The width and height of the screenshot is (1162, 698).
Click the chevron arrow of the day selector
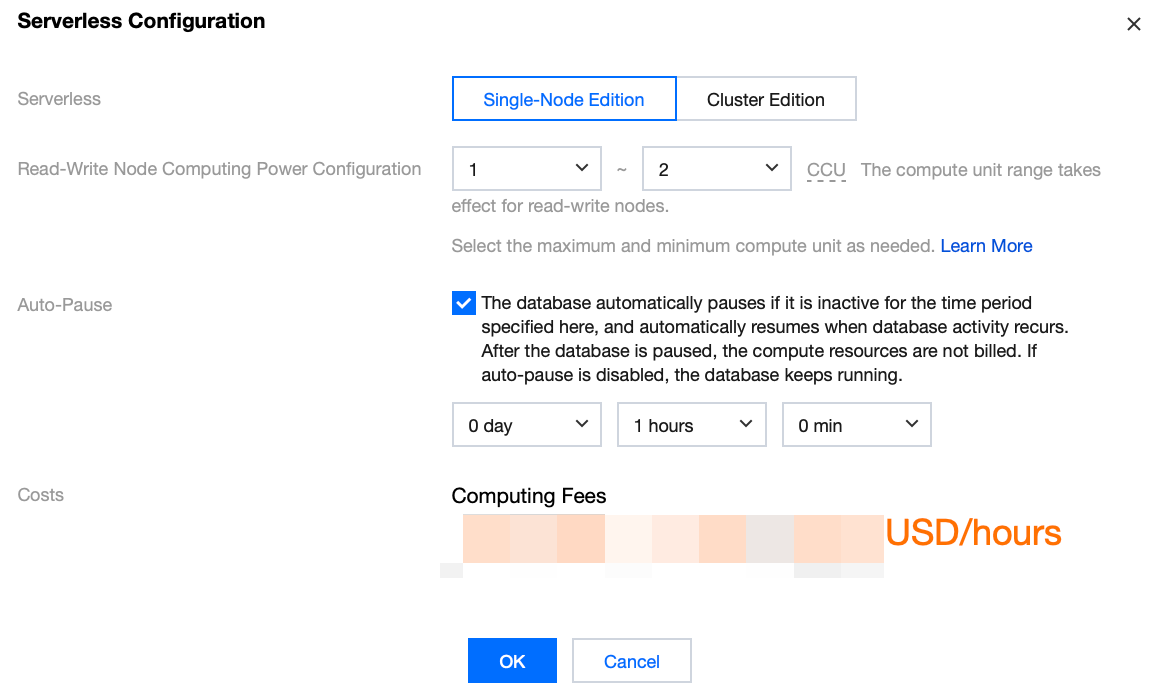(582, 424)
